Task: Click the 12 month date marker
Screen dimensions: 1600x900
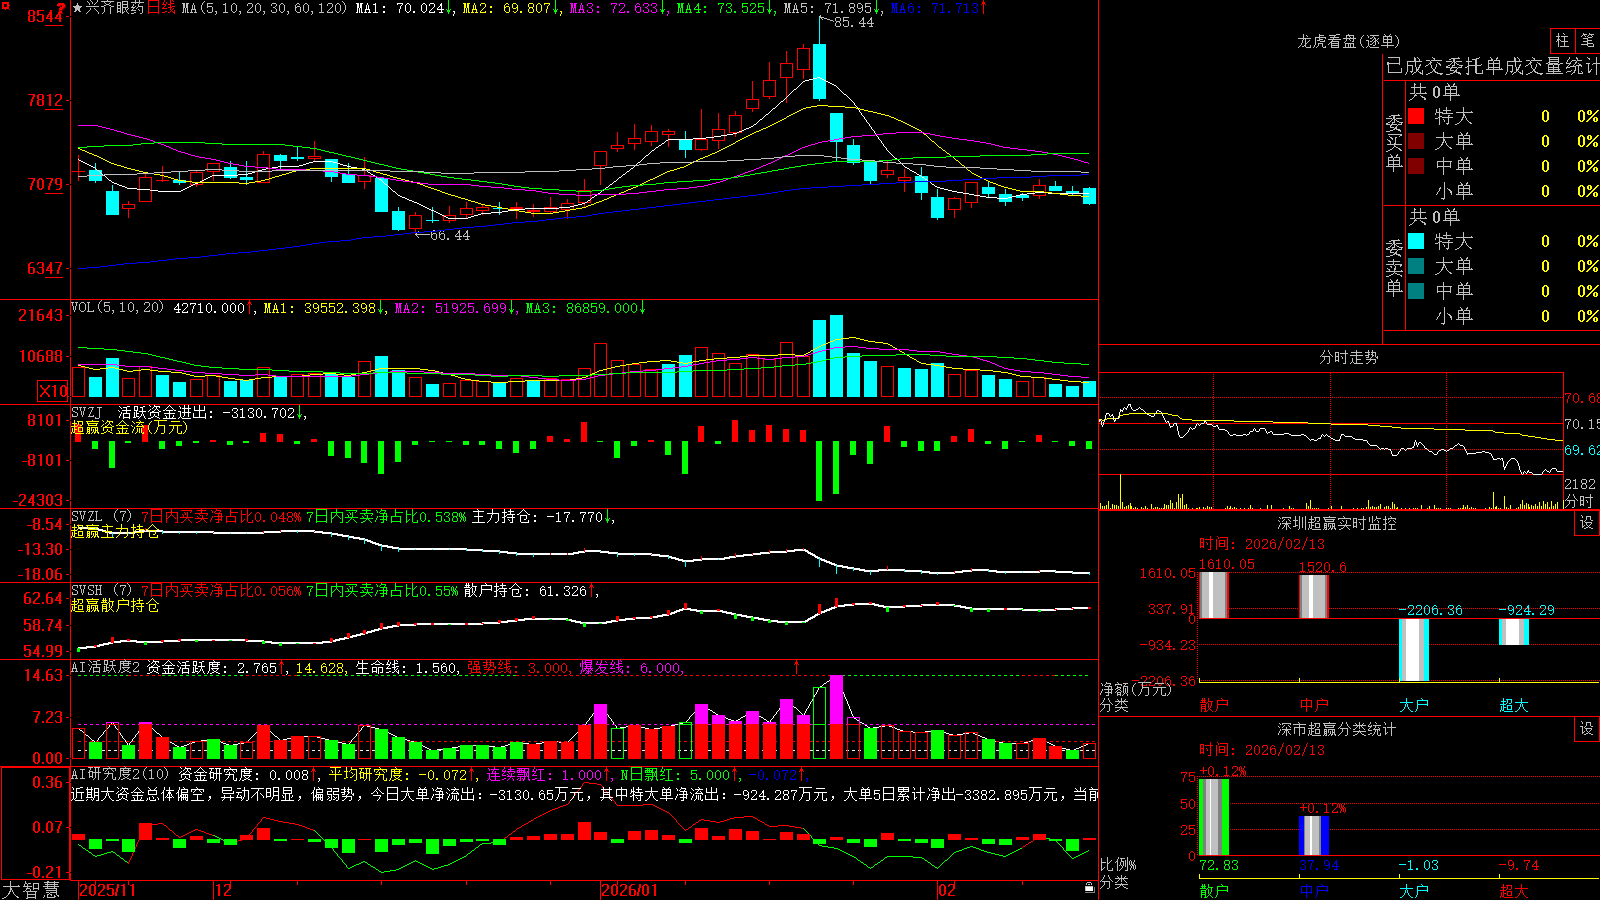Action: point(224,890)
